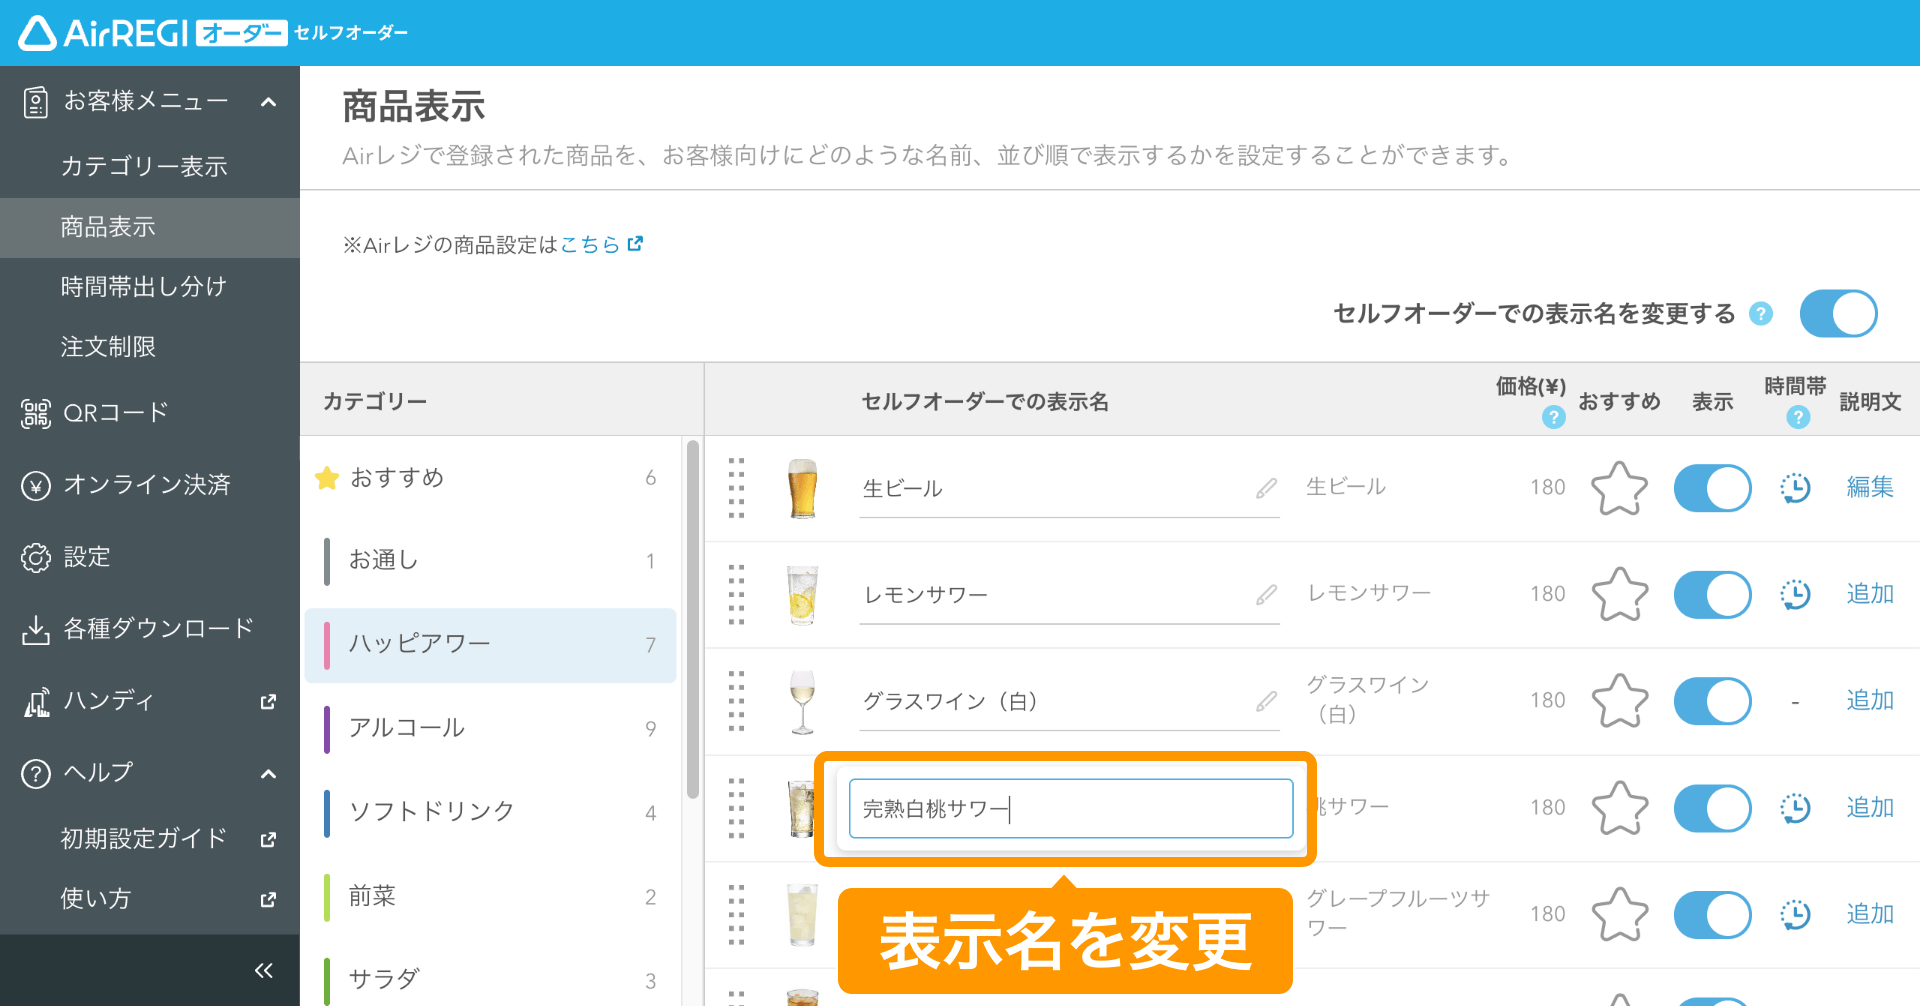1920x1006 pixels.
Task: Click the category list scrollbar
Action: [x=693, y=620]
